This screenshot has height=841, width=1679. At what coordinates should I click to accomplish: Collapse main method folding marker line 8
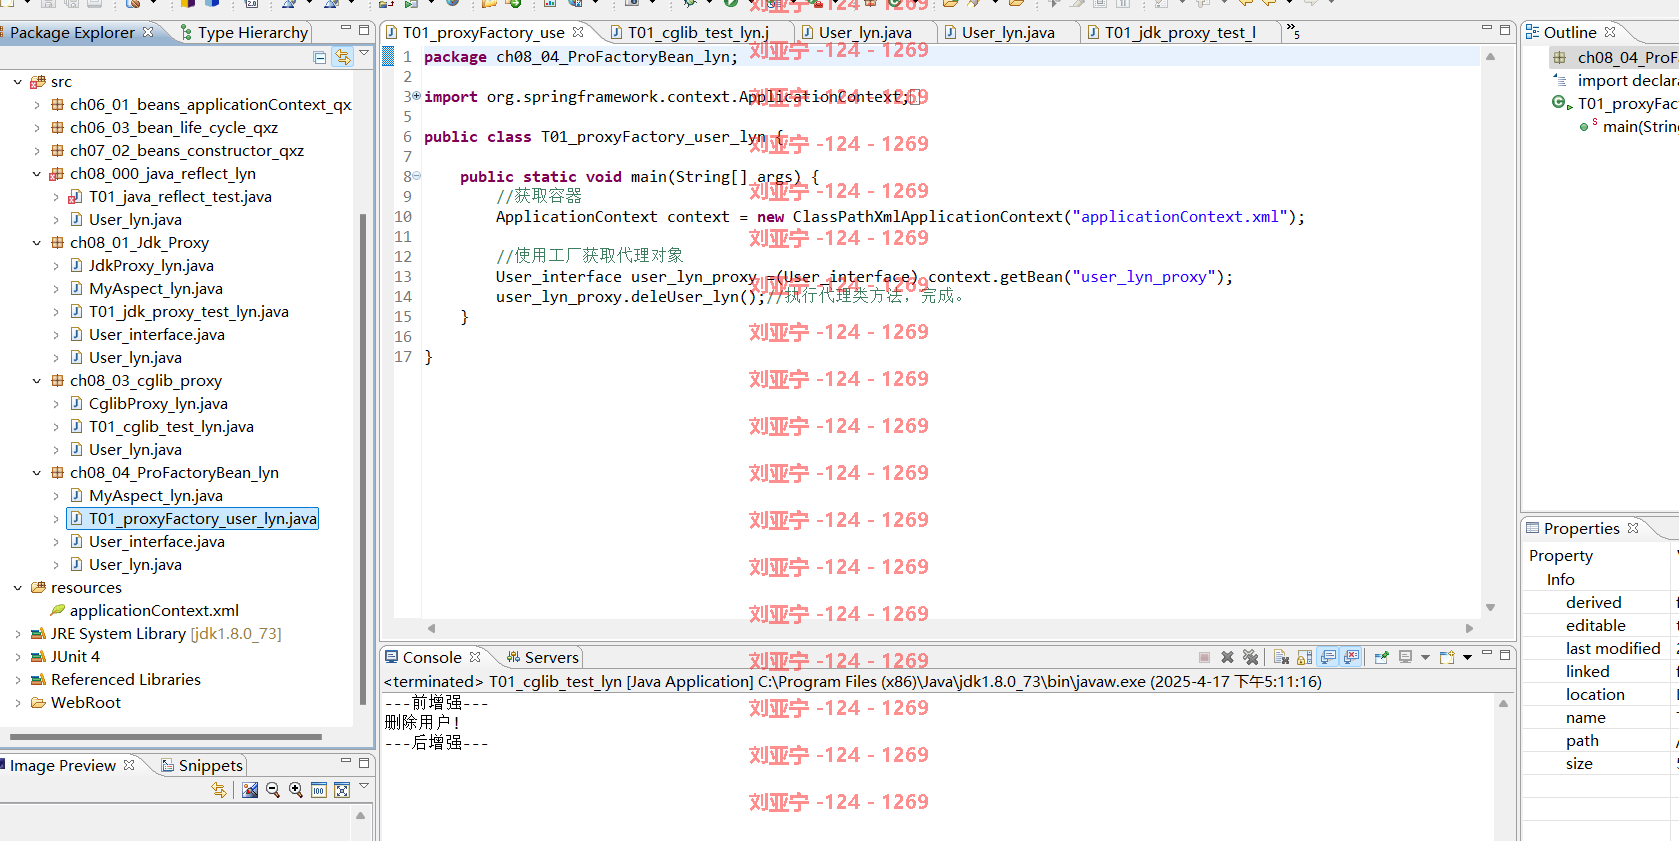point(416,176)
